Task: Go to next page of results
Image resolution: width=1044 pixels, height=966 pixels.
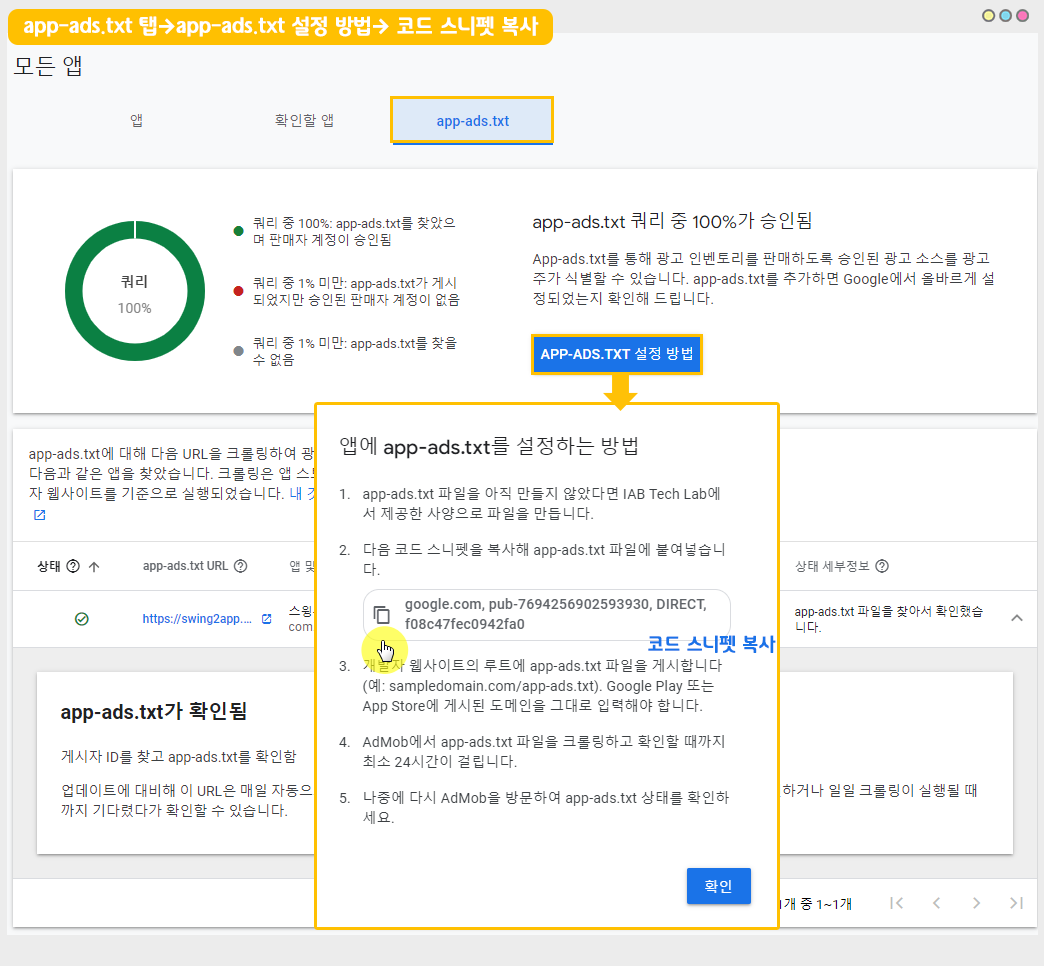Action: [x=976, y=903]
